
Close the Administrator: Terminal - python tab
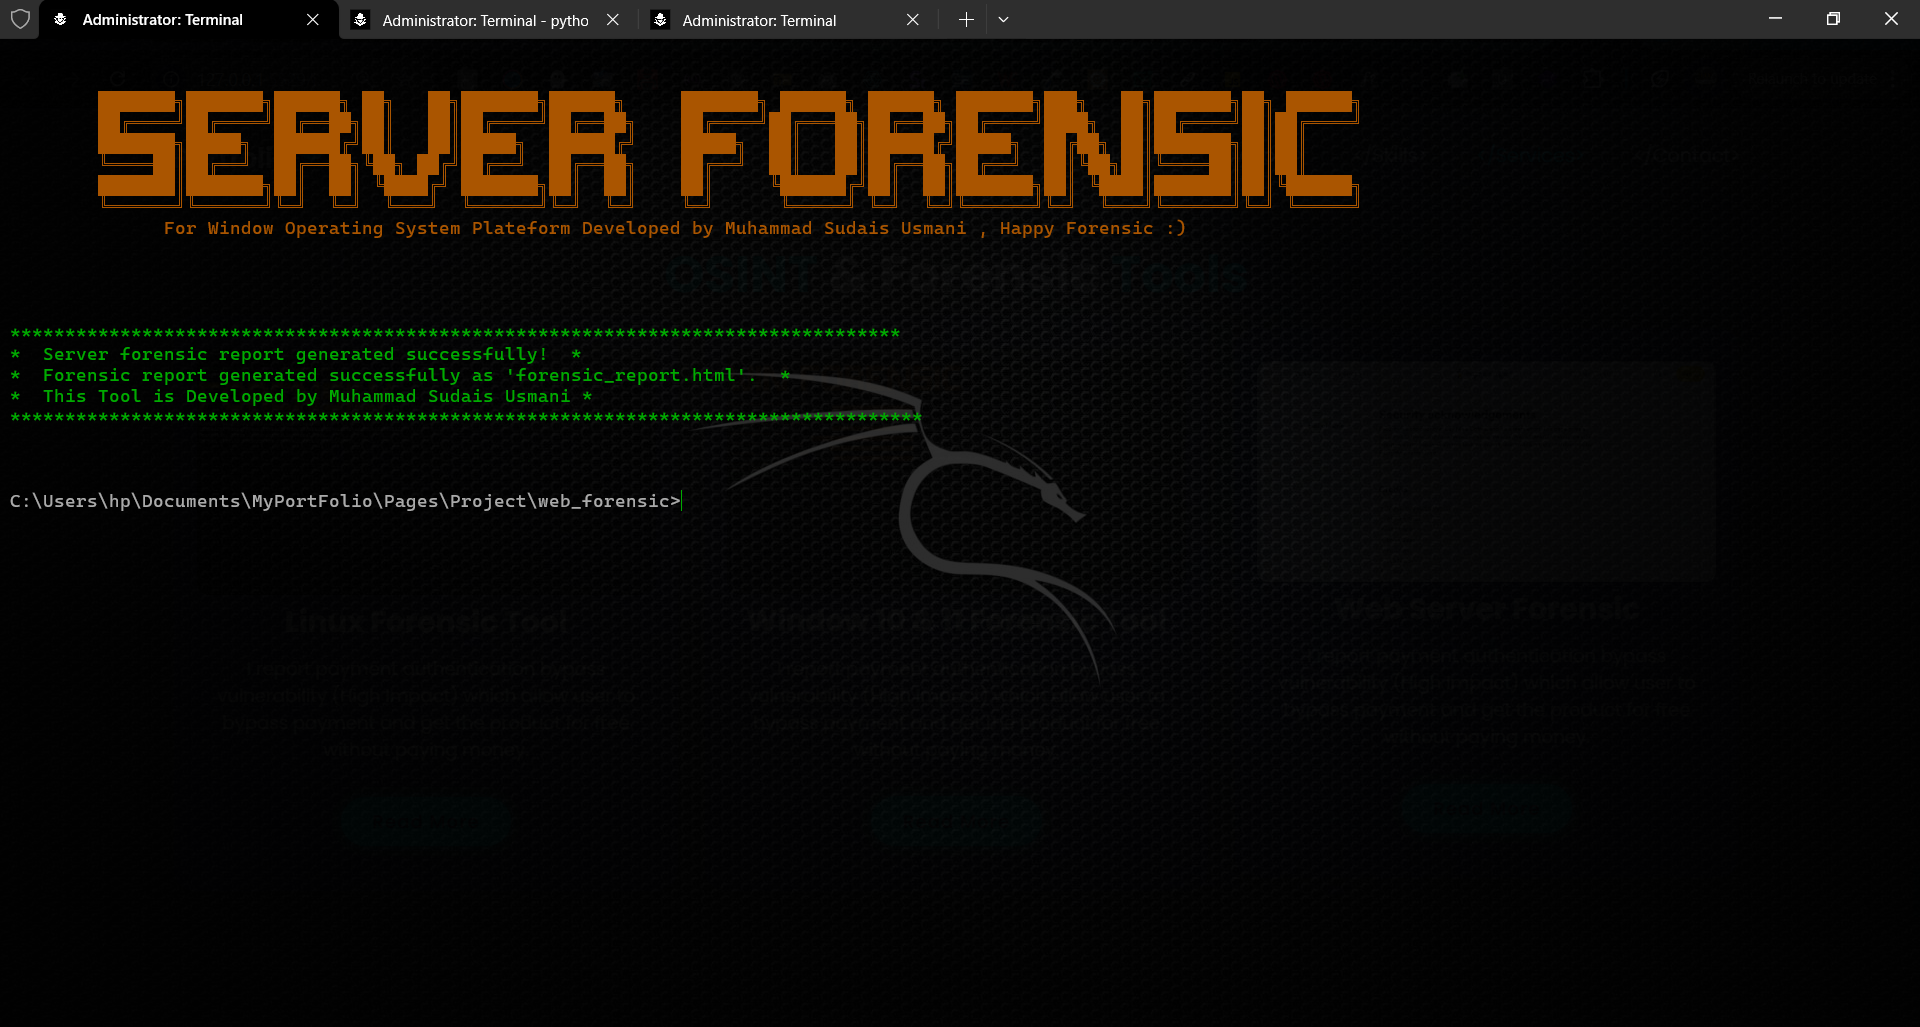coord(613,20)
